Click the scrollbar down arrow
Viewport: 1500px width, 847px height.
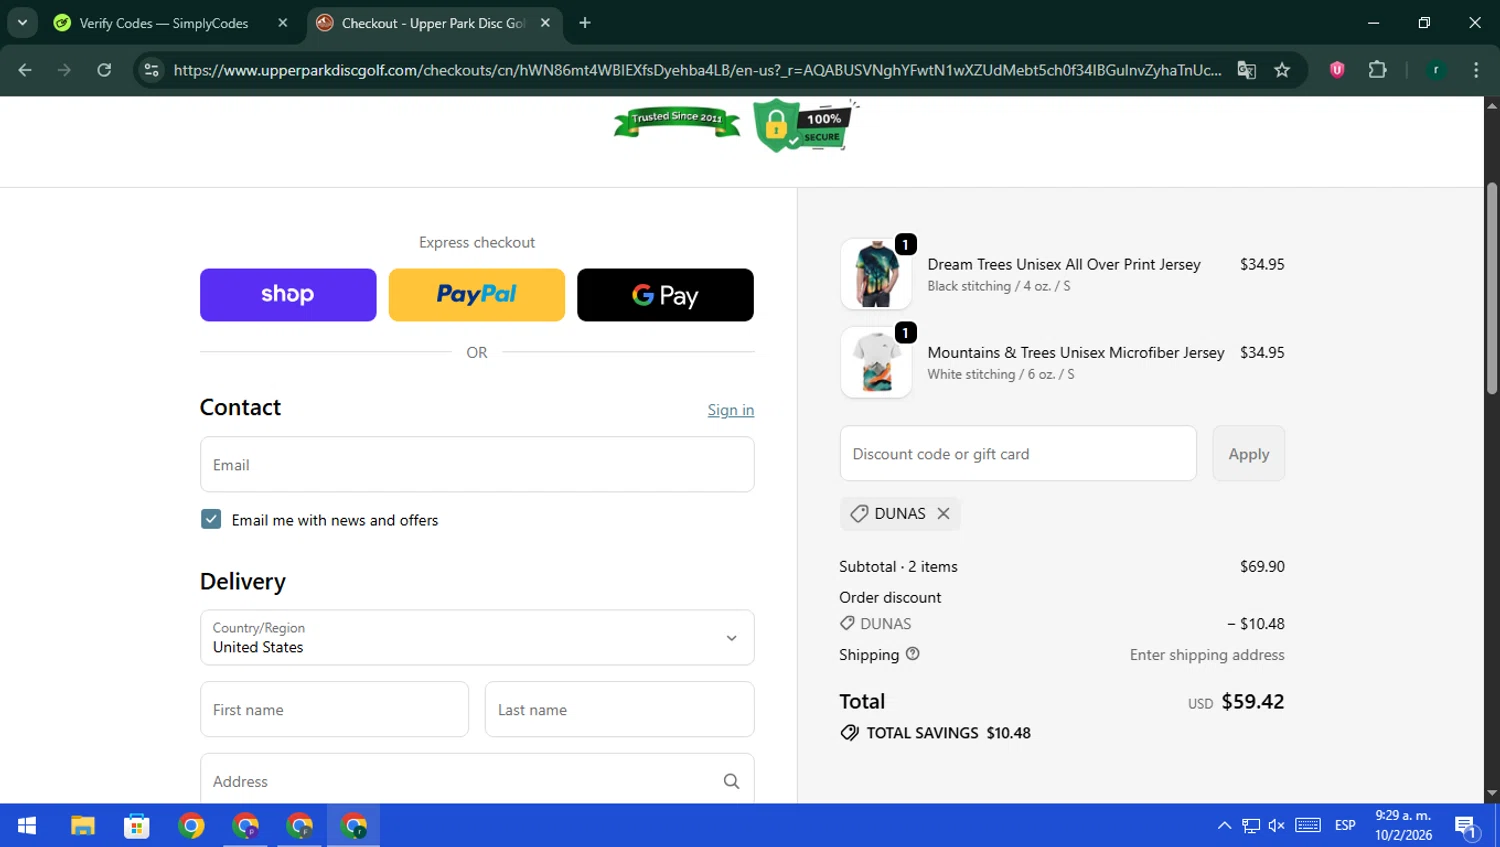tap(1492, 794)
